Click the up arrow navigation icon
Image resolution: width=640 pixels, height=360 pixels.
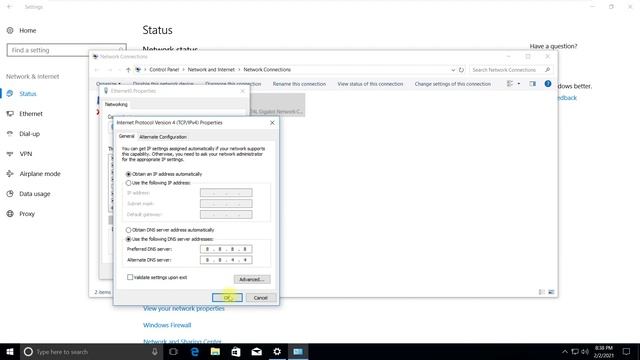[x=128, y=70]
